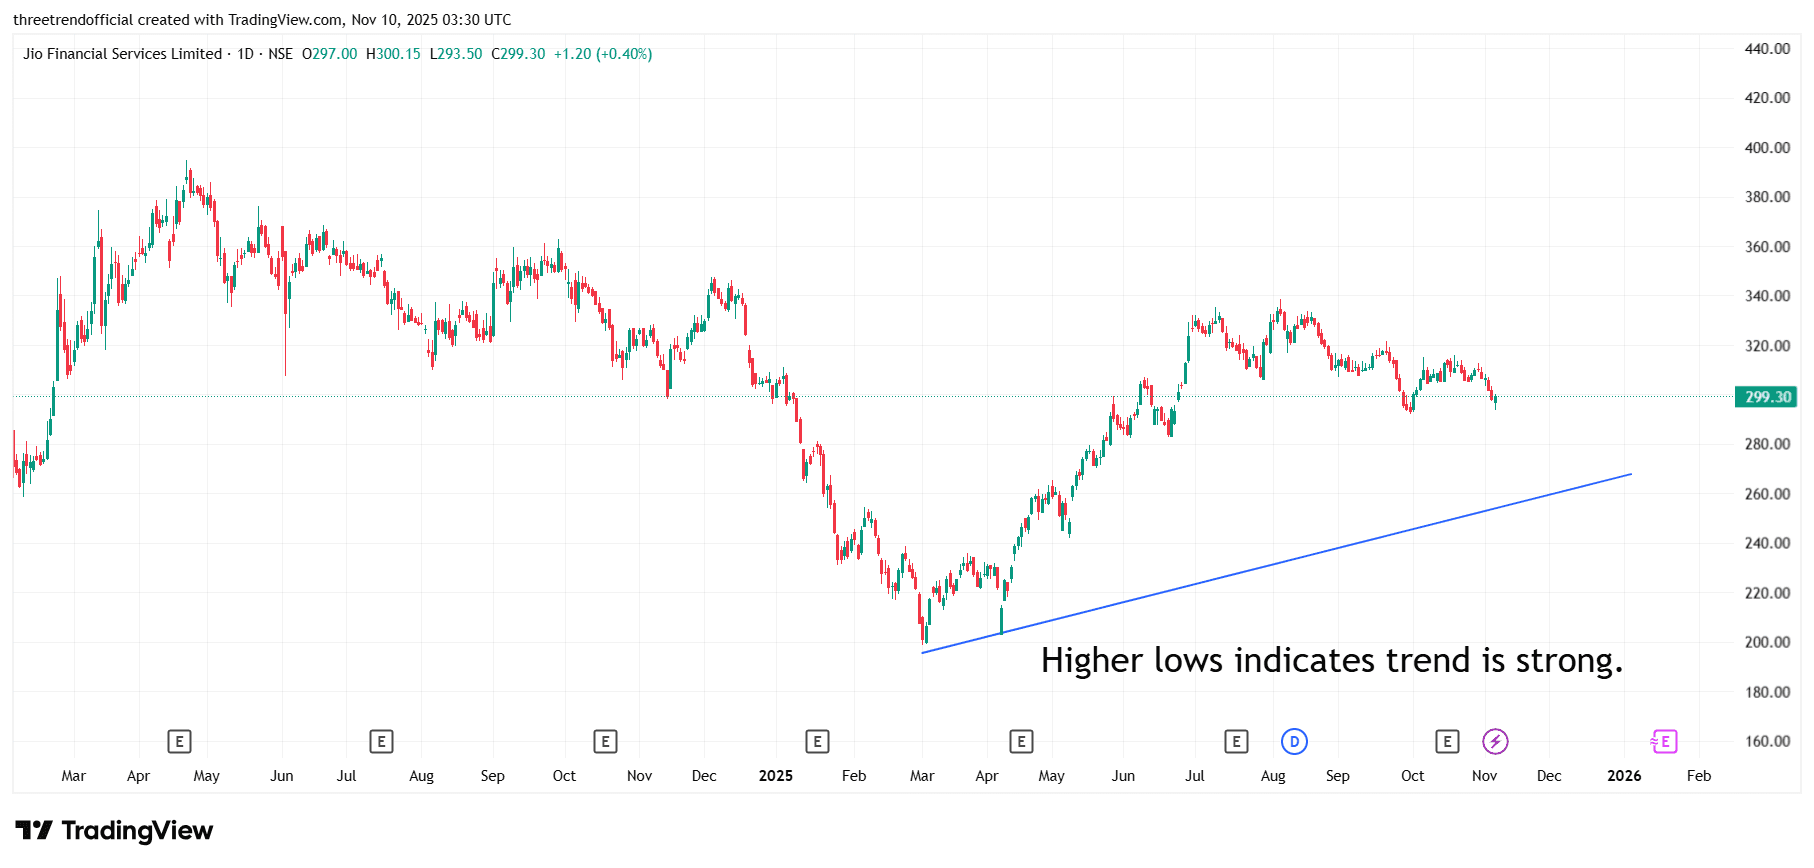Click the earnings marker between Oct and Nov 2024
1814x868 pixels.
[x=605, y=742]
